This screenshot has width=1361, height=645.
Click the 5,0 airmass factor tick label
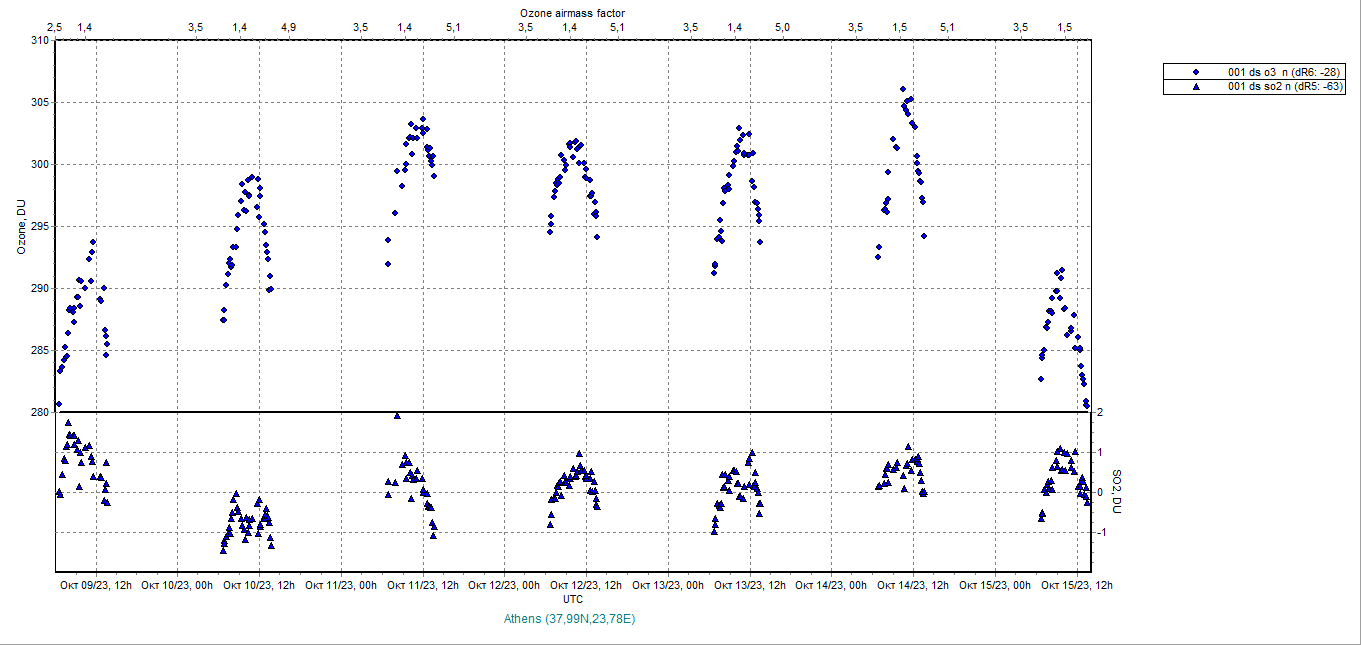tap(782, 27)
